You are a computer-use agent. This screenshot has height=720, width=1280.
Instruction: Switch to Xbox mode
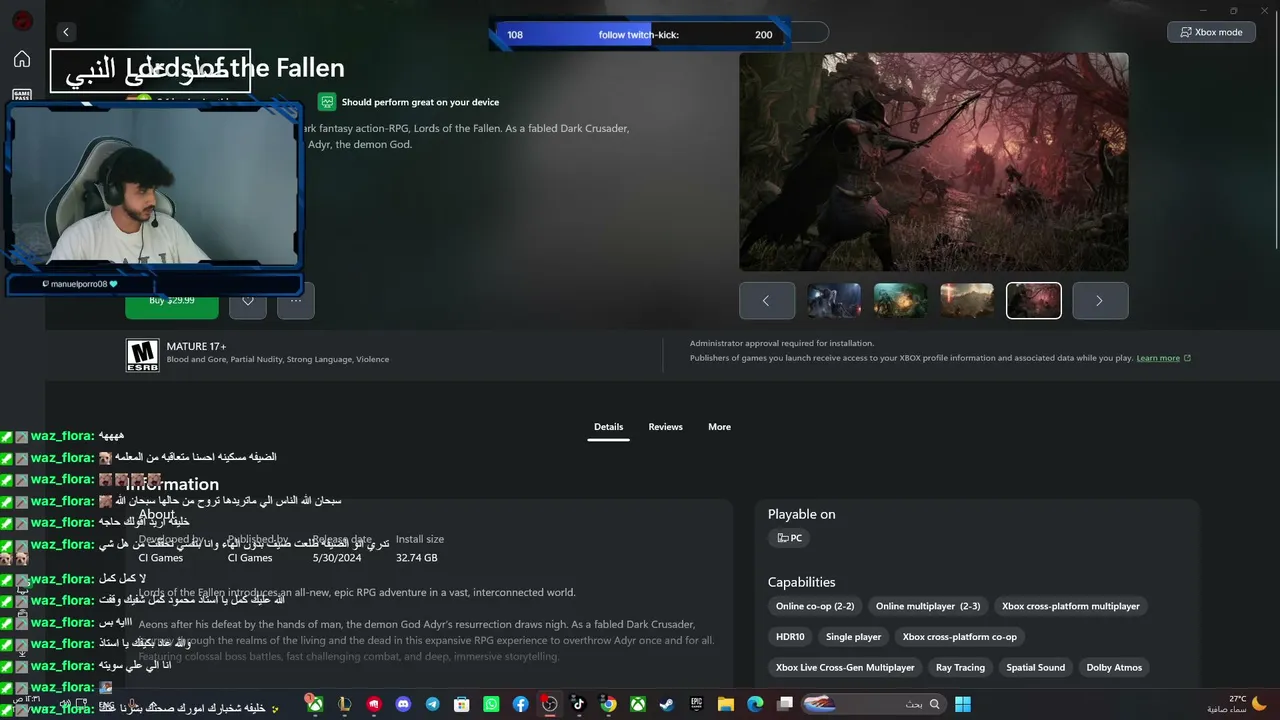tap(1211, 32)
